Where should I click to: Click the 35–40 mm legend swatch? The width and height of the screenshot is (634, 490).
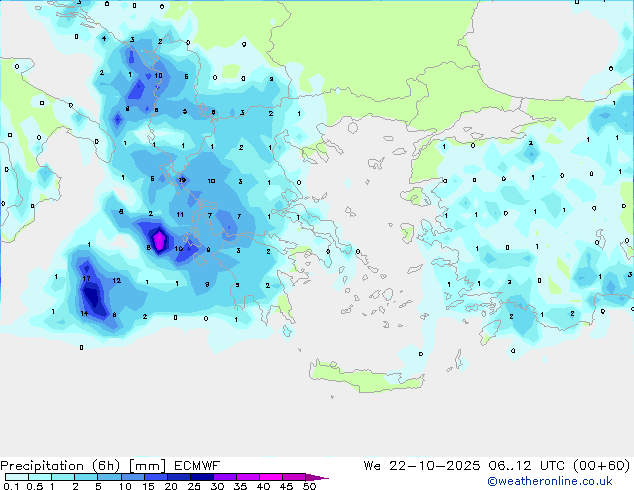tap(247, 477)
